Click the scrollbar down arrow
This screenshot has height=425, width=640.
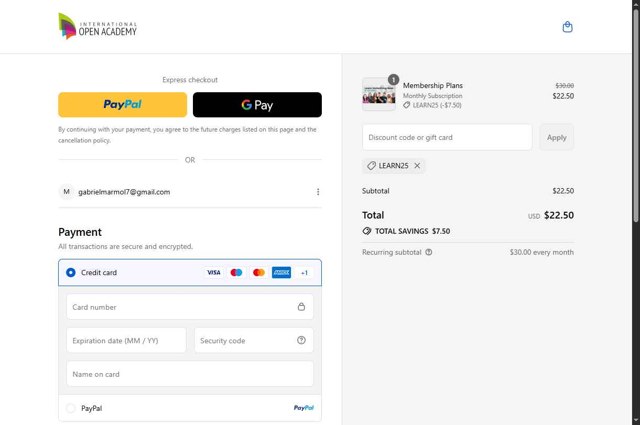coord(636,421)
